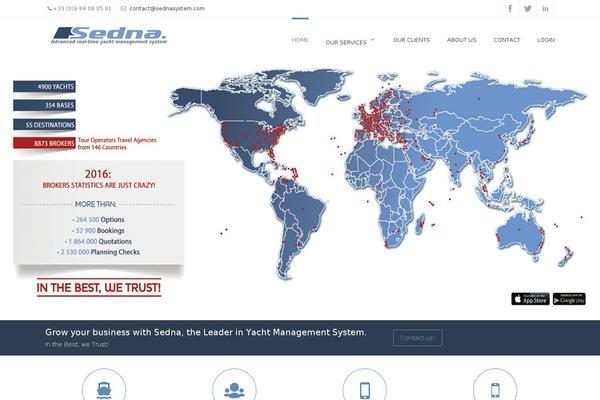Image resolution: width=600 pixels, height=400 pixels.
Task: Click the red 8873 BROKERS banner
Action: pyautogui.click(x=44, y=143)
